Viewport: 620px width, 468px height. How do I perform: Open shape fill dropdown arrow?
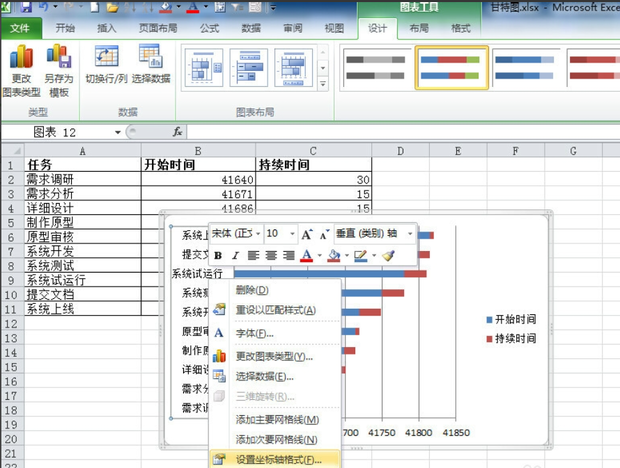tap(347, 256)
